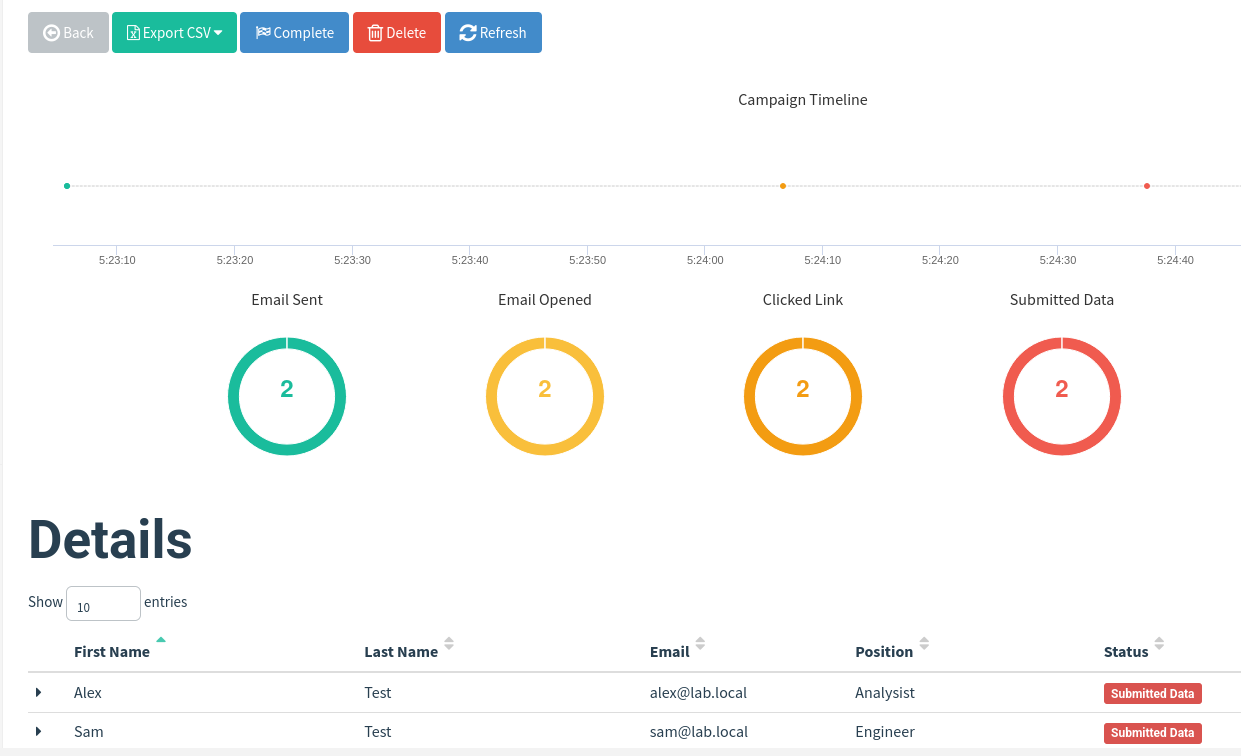
Task: Click the red timeline dot
Action: click(1147, 186)
